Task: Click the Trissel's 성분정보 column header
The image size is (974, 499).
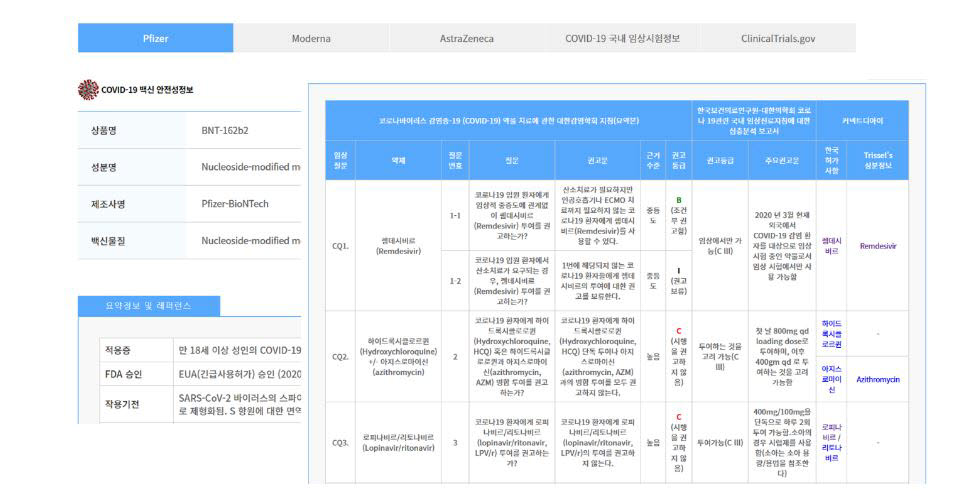Action: (x=878, y=160)
